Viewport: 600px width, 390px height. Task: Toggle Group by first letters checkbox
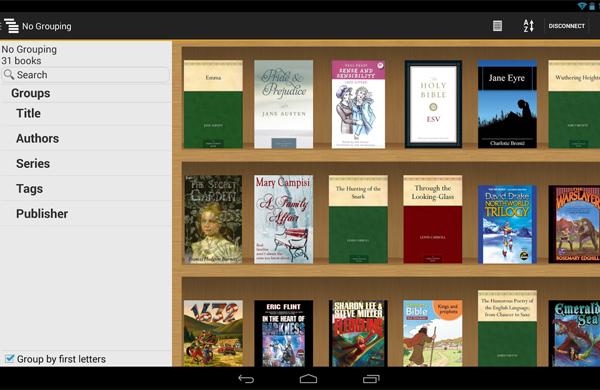[10, 359]
